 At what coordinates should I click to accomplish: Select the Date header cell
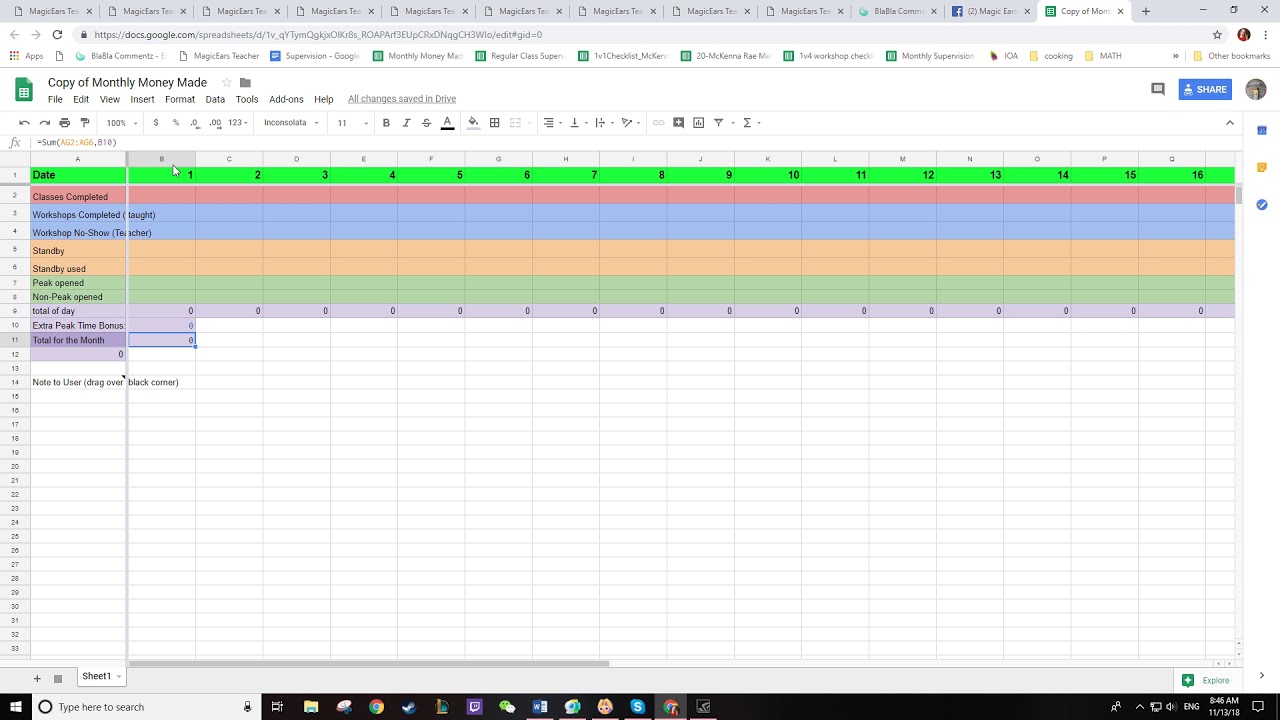[x=78, y=175]
